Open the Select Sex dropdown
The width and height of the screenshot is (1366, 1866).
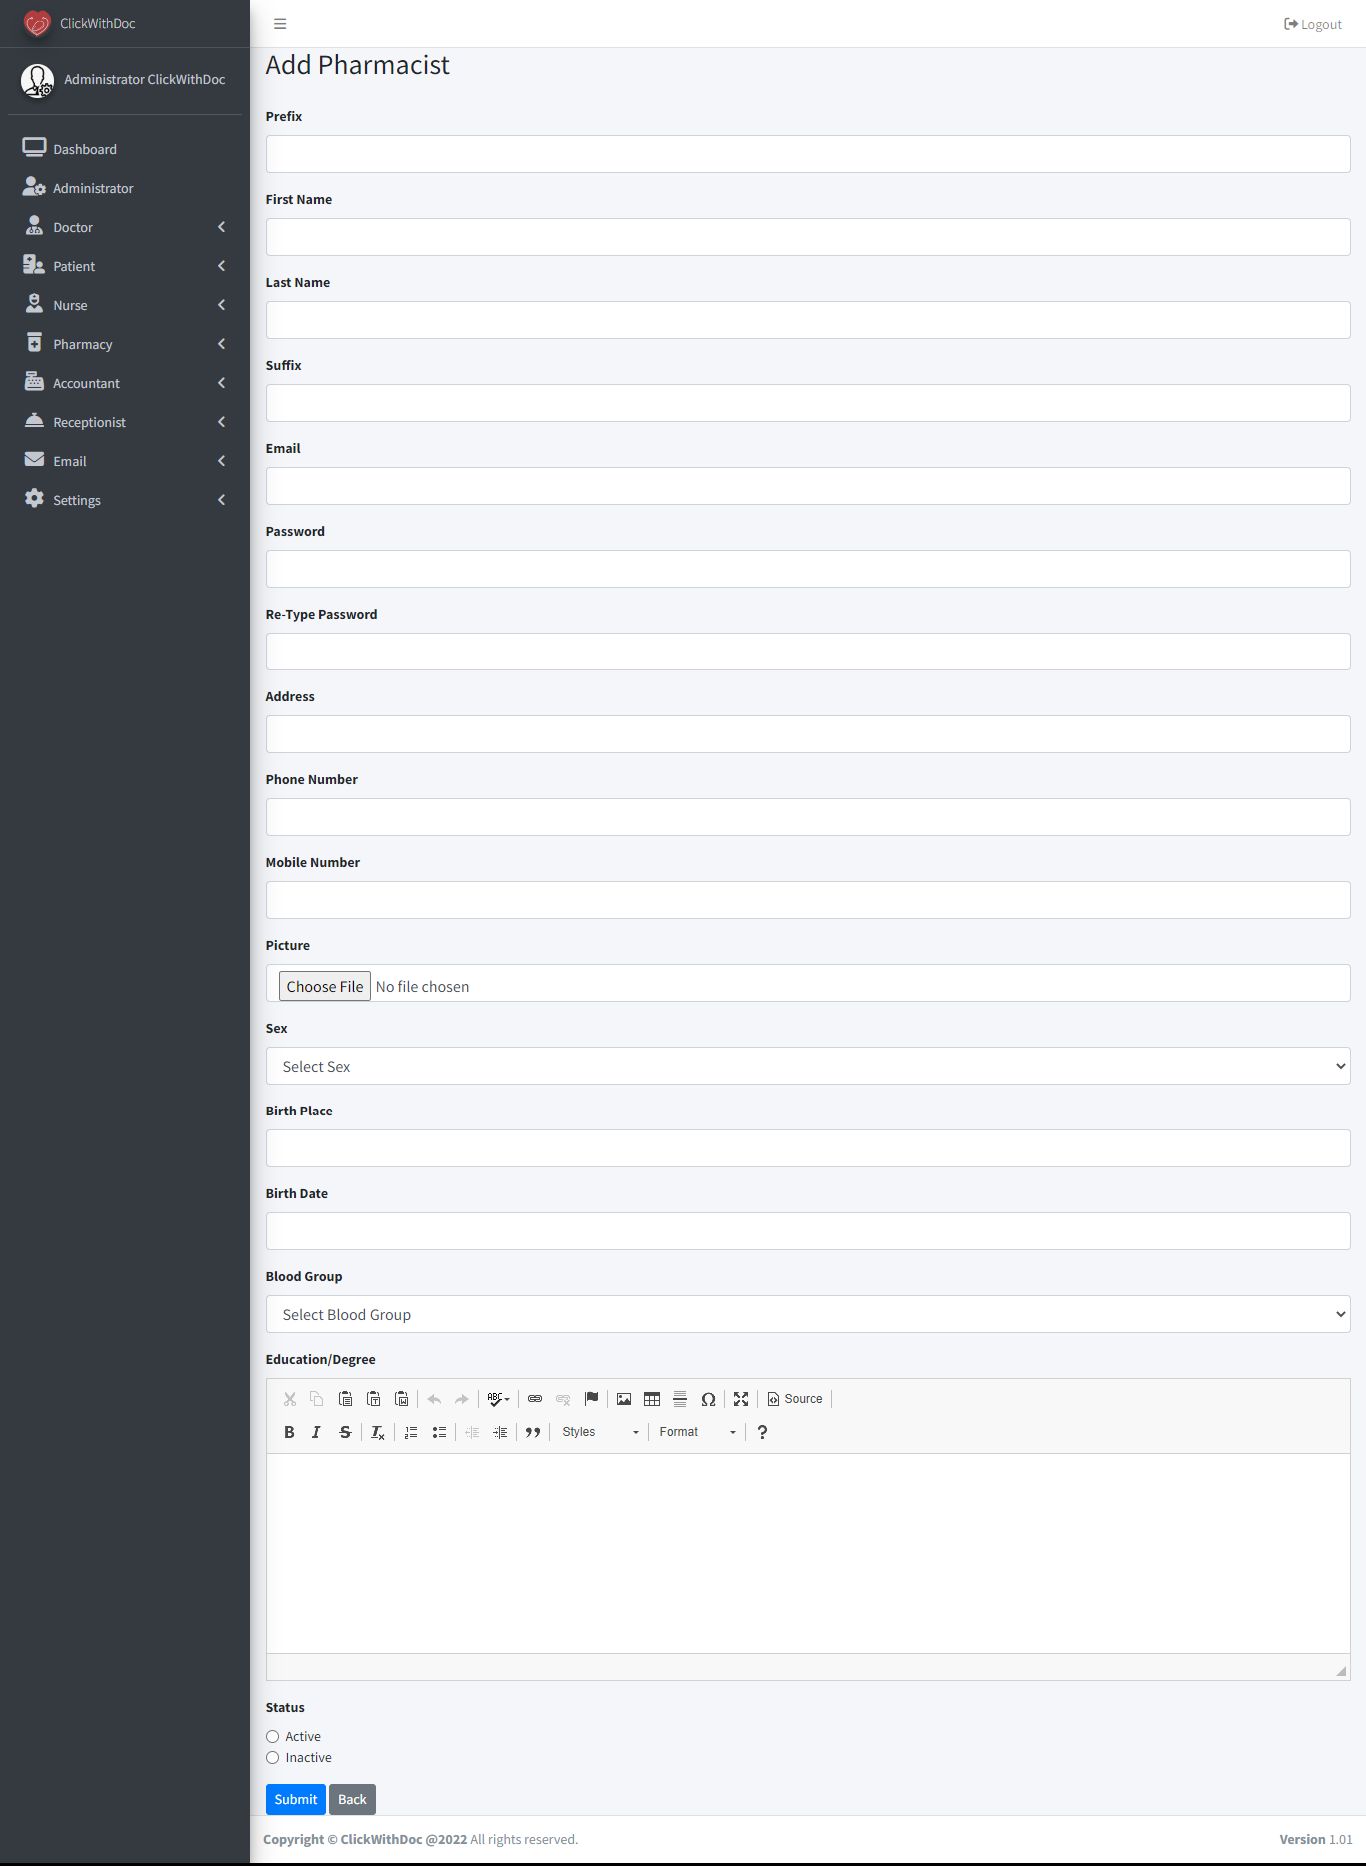(x=808, y=1066)
